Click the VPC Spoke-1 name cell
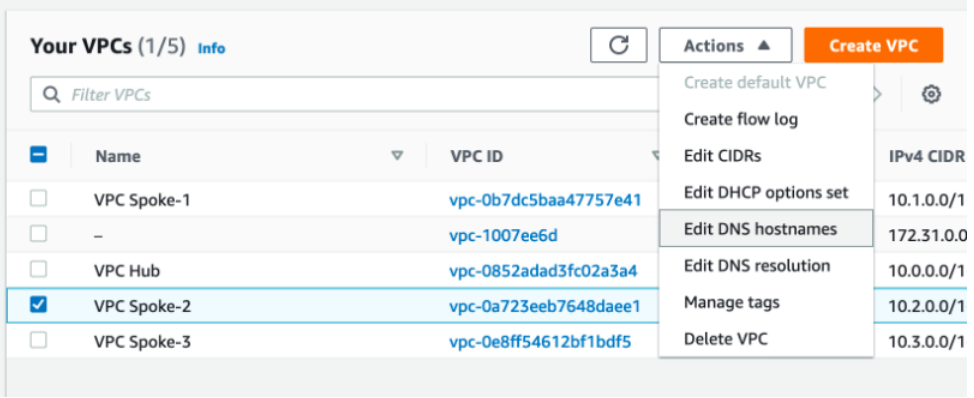Screen dimensions: 974x398 (142, 200)
